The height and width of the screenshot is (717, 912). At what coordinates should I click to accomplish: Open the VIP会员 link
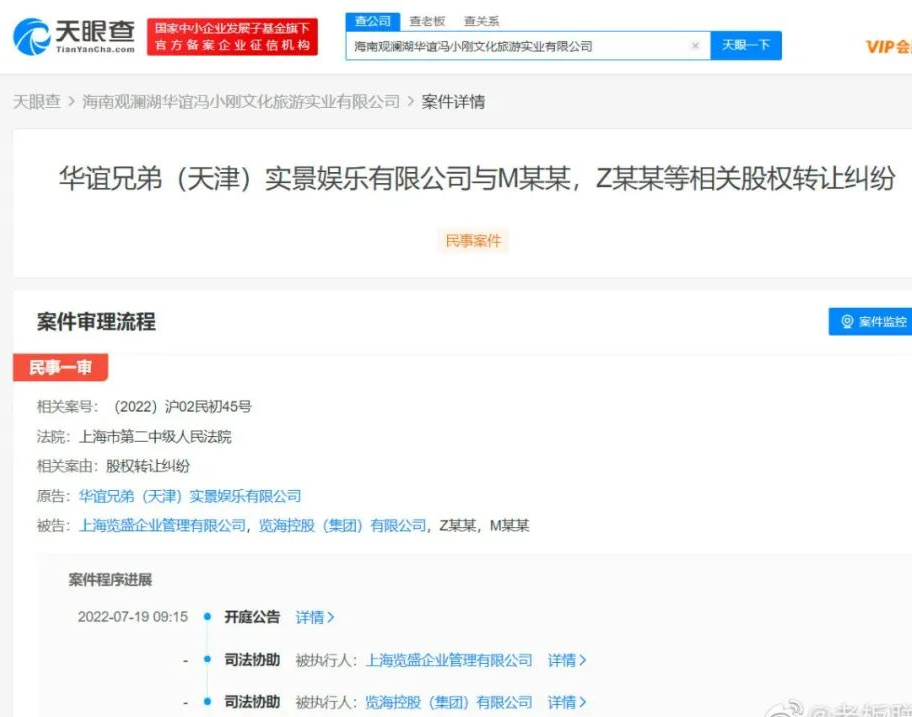pos(888,47)
